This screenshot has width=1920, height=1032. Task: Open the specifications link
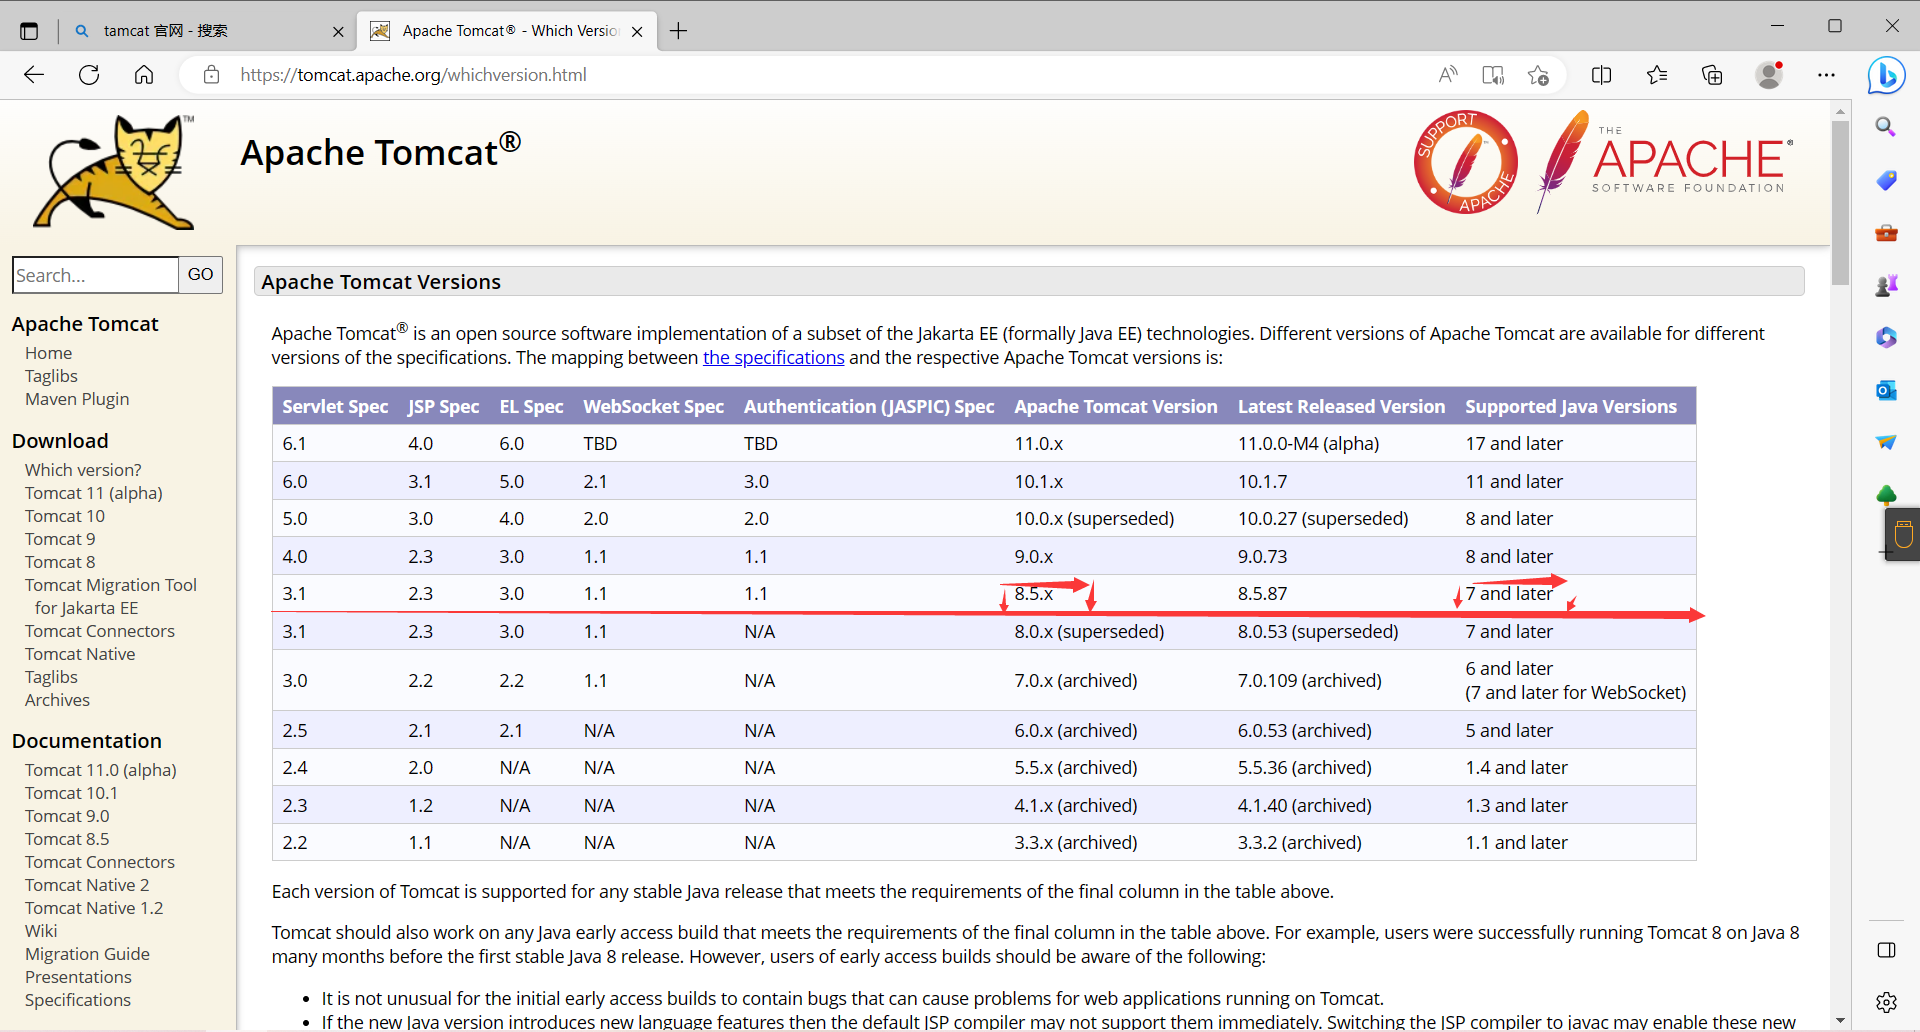[x=773, y=358]
